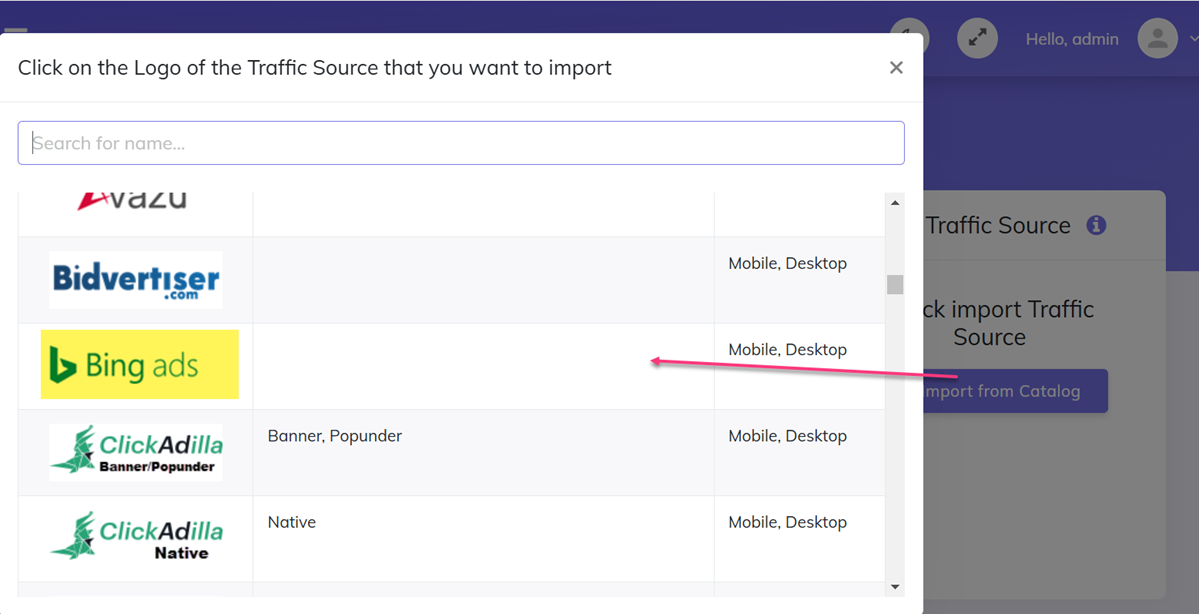Select the Bing ads traffic source logo

coord(139,365)
